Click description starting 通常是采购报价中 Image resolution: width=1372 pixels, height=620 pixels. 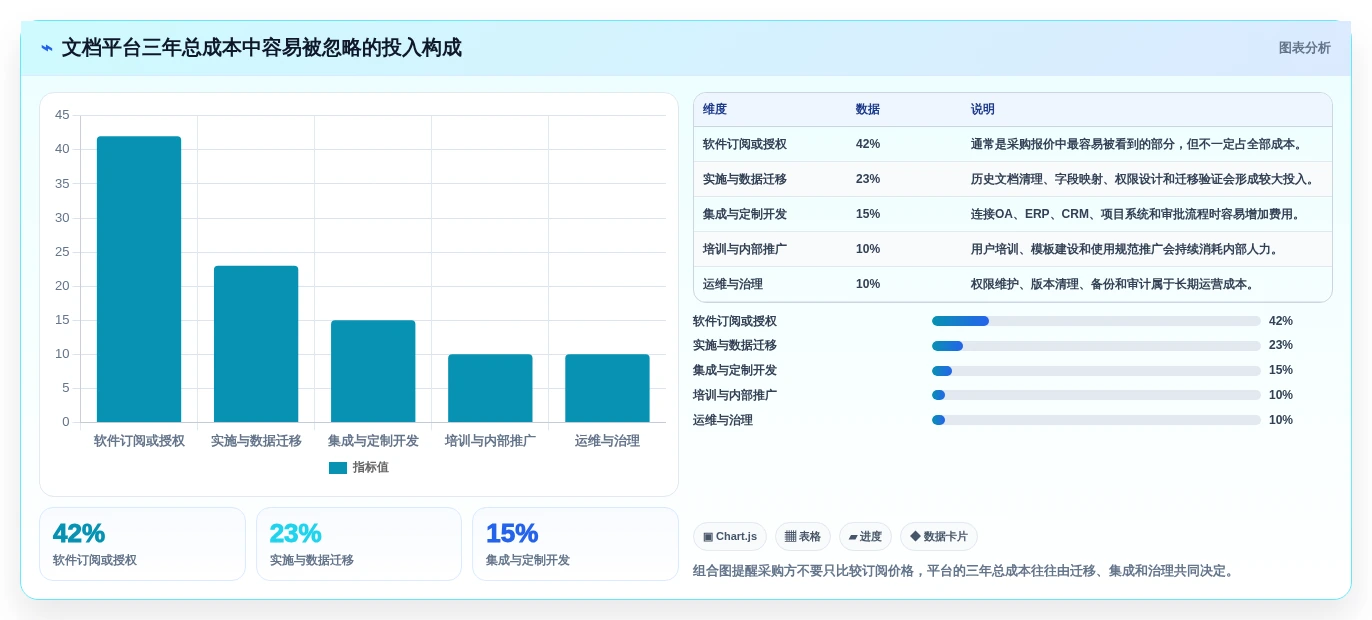pos(1139,144)
